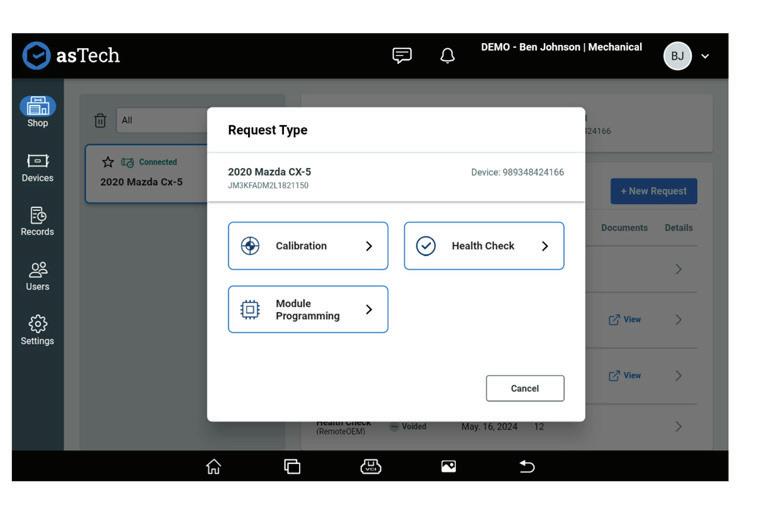Select the 2020 Mazda Cx-5 card
The image size is (759, 512).
tap(146, 174)
